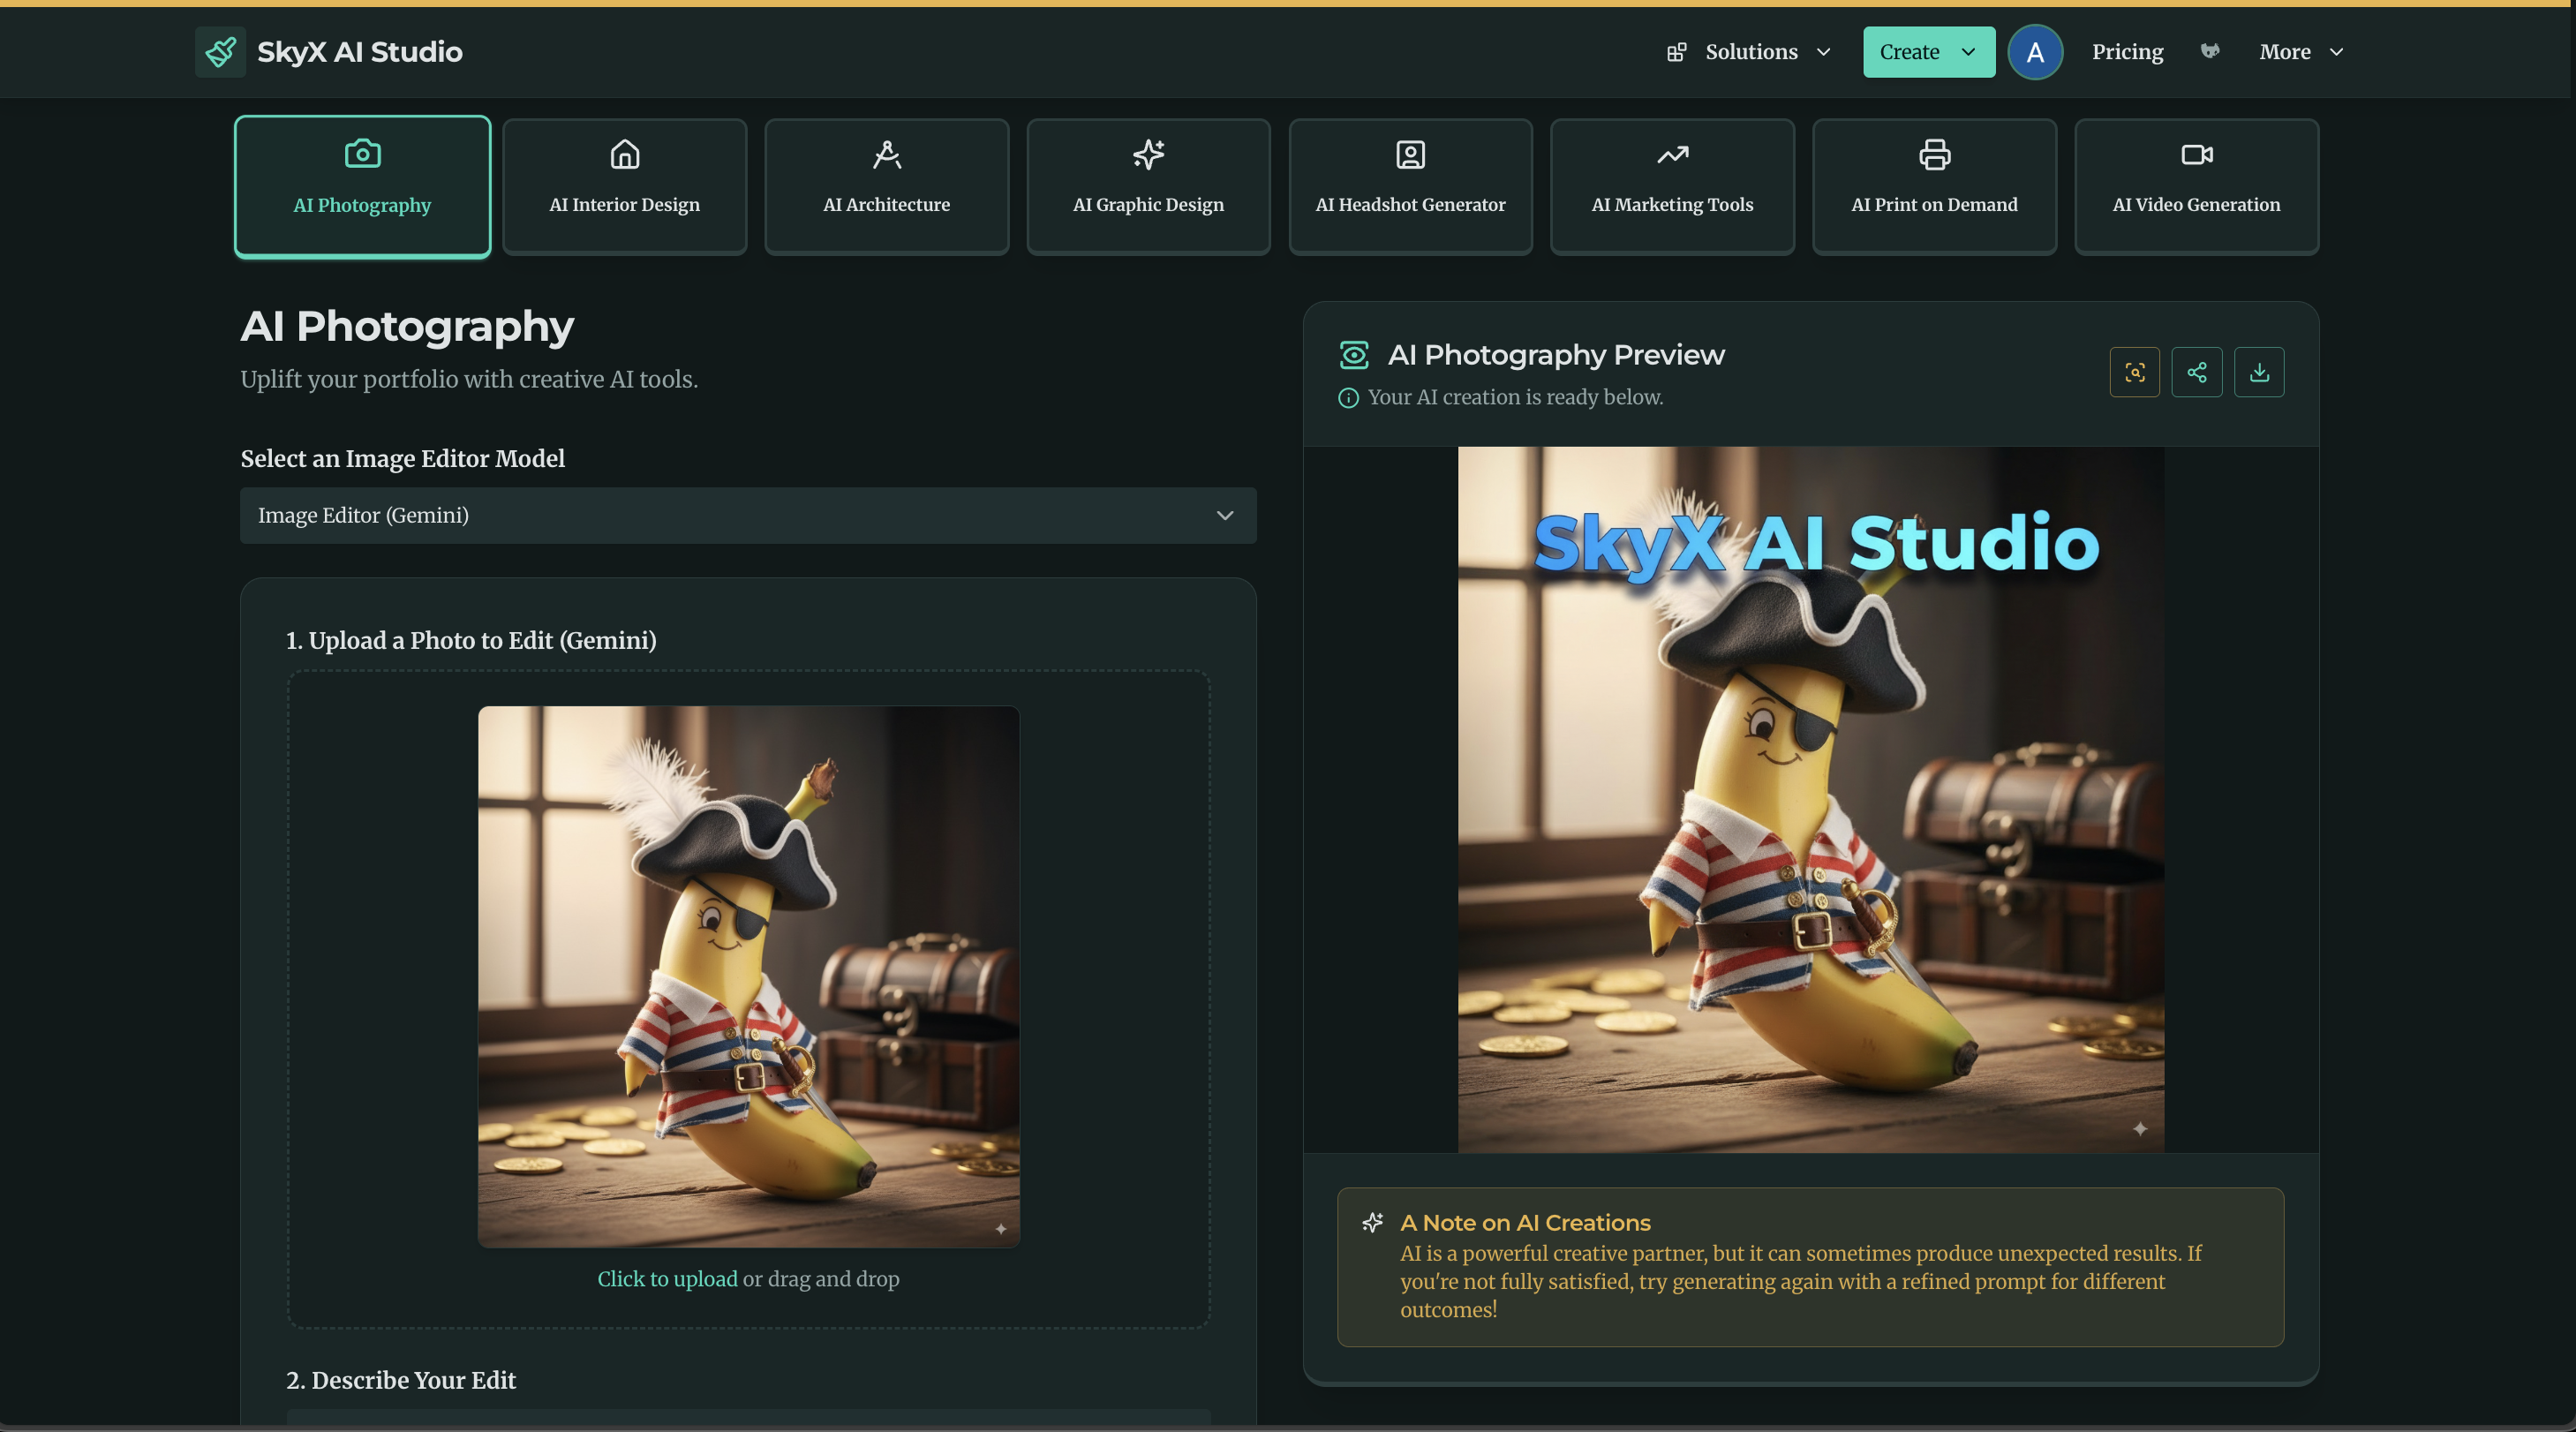
Task: Download the AI creation using download icon
Action: 2258,372
